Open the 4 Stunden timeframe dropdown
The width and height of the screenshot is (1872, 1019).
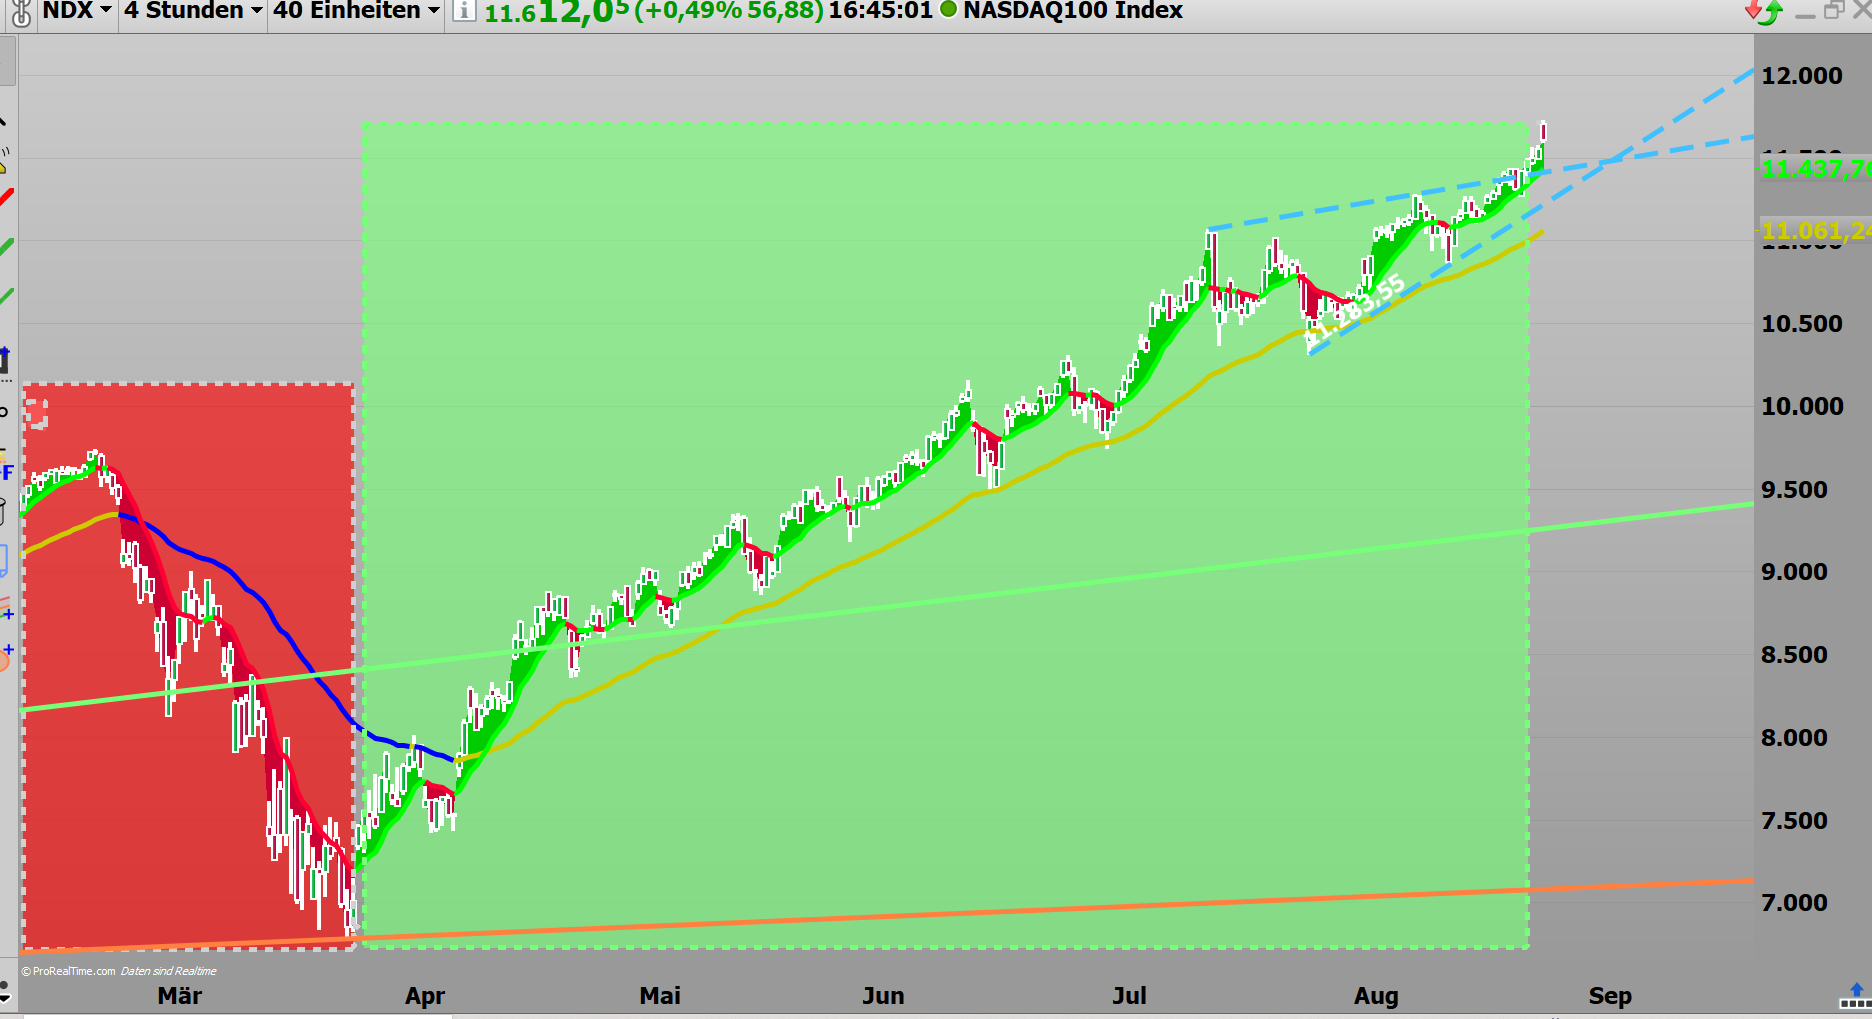[x=193, y=11]
